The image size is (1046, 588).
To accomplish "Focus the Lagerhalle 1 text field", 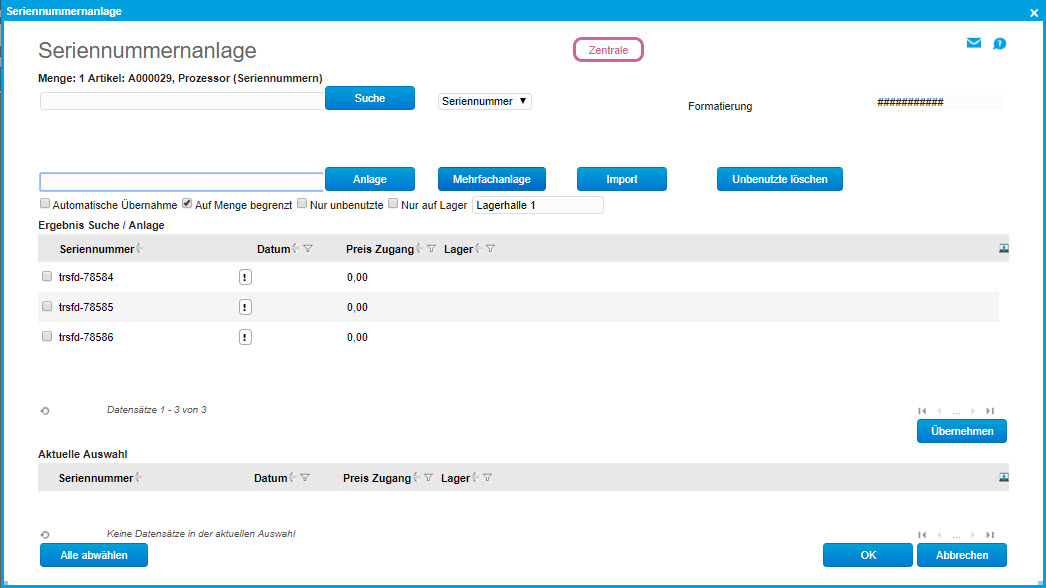I will pyautogui.click(x=537, y=205).
